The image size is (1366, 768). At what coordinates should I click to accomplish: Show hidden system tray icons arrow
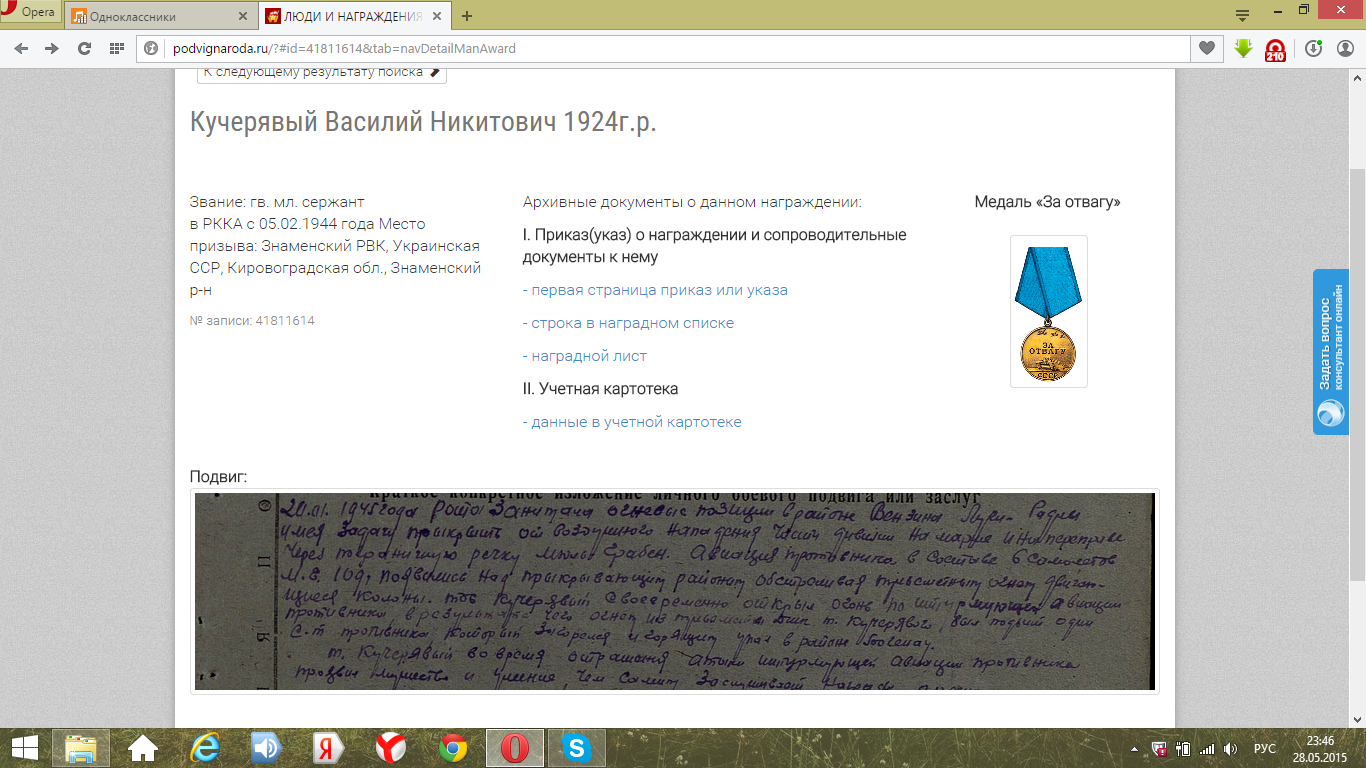[x=1135, y=749]
